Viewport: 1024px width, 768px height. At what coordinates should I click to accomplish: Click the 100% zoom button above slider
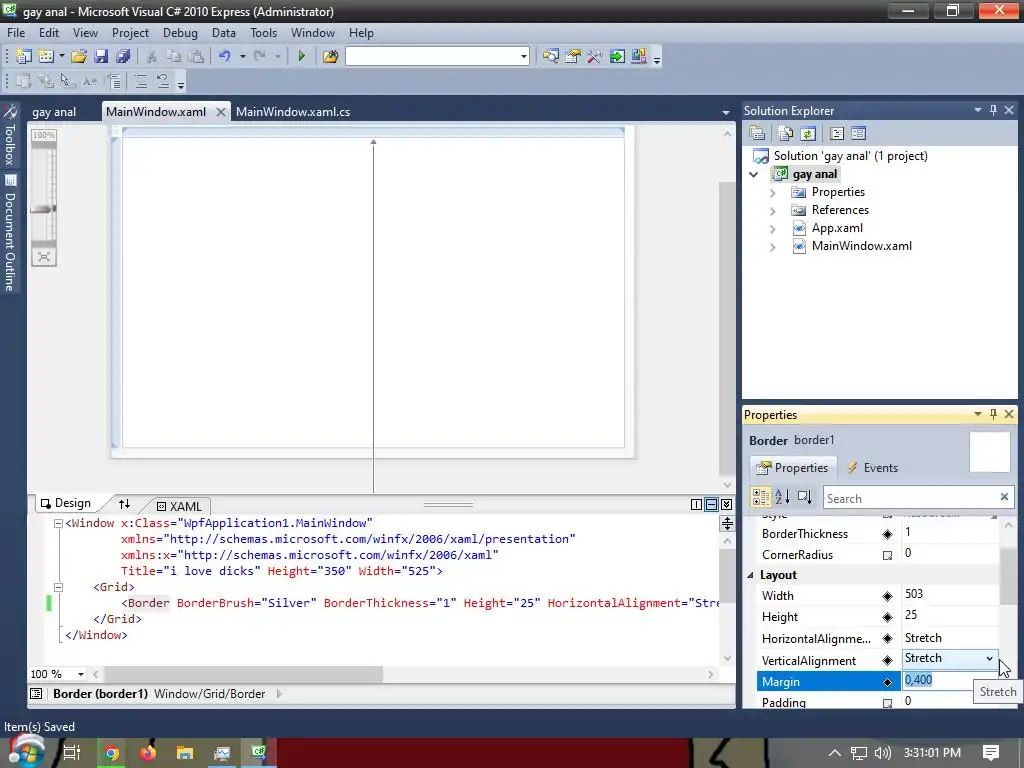(x=44, y=135)
